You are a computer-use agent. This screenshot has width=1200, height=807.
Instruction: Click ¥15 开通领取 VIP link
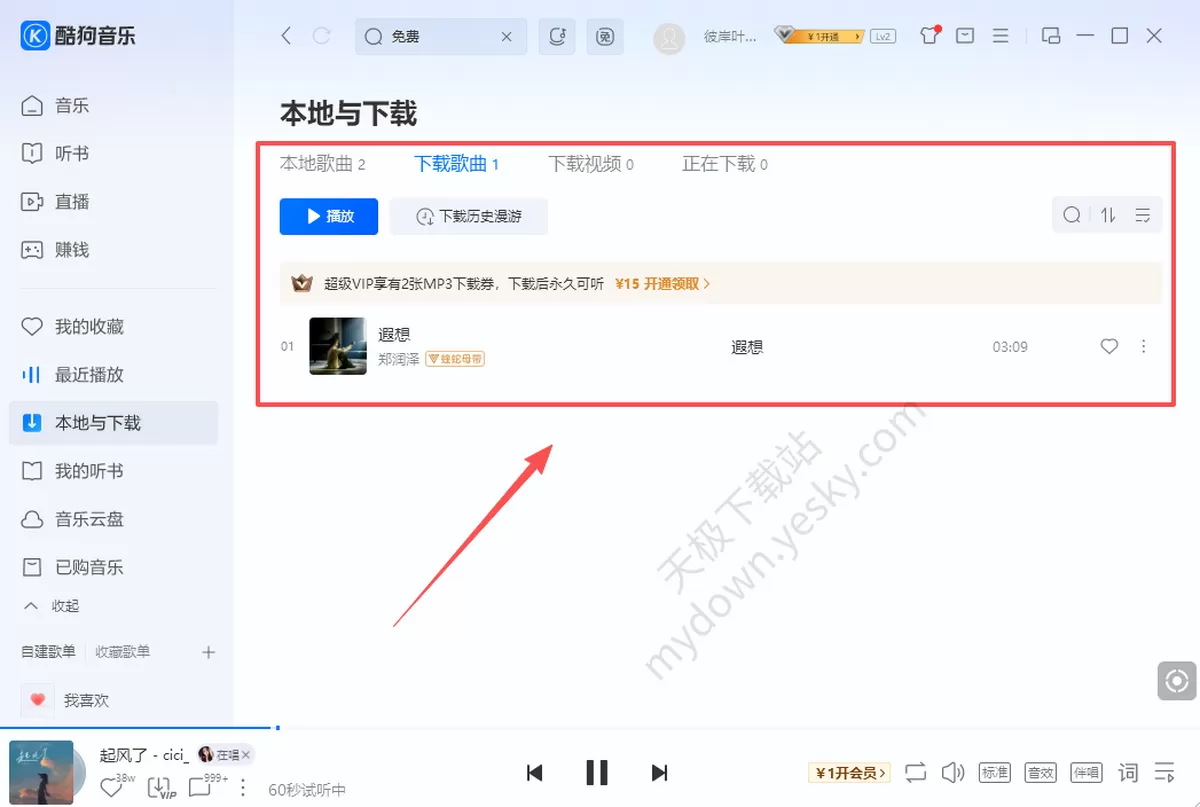662,284
